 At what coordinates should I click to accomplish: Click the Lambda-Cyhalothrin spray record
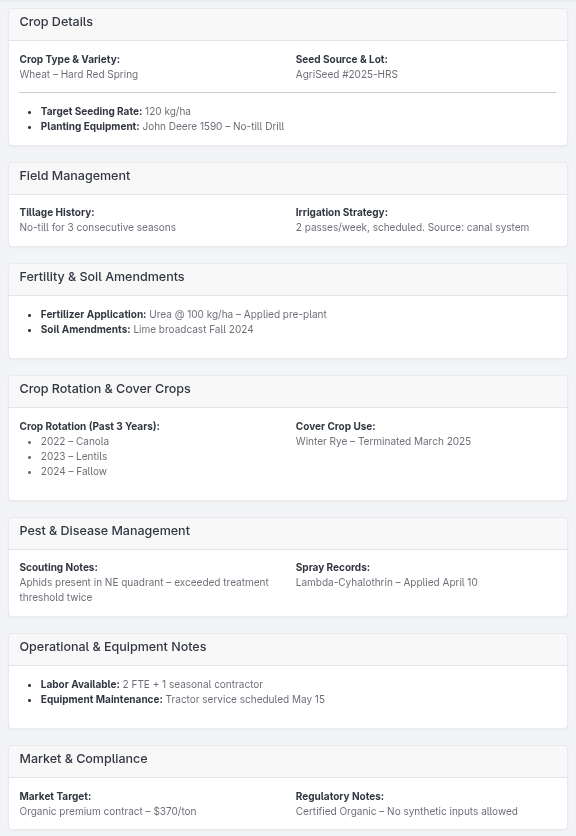pyautogui.click(x=387, y=582)
